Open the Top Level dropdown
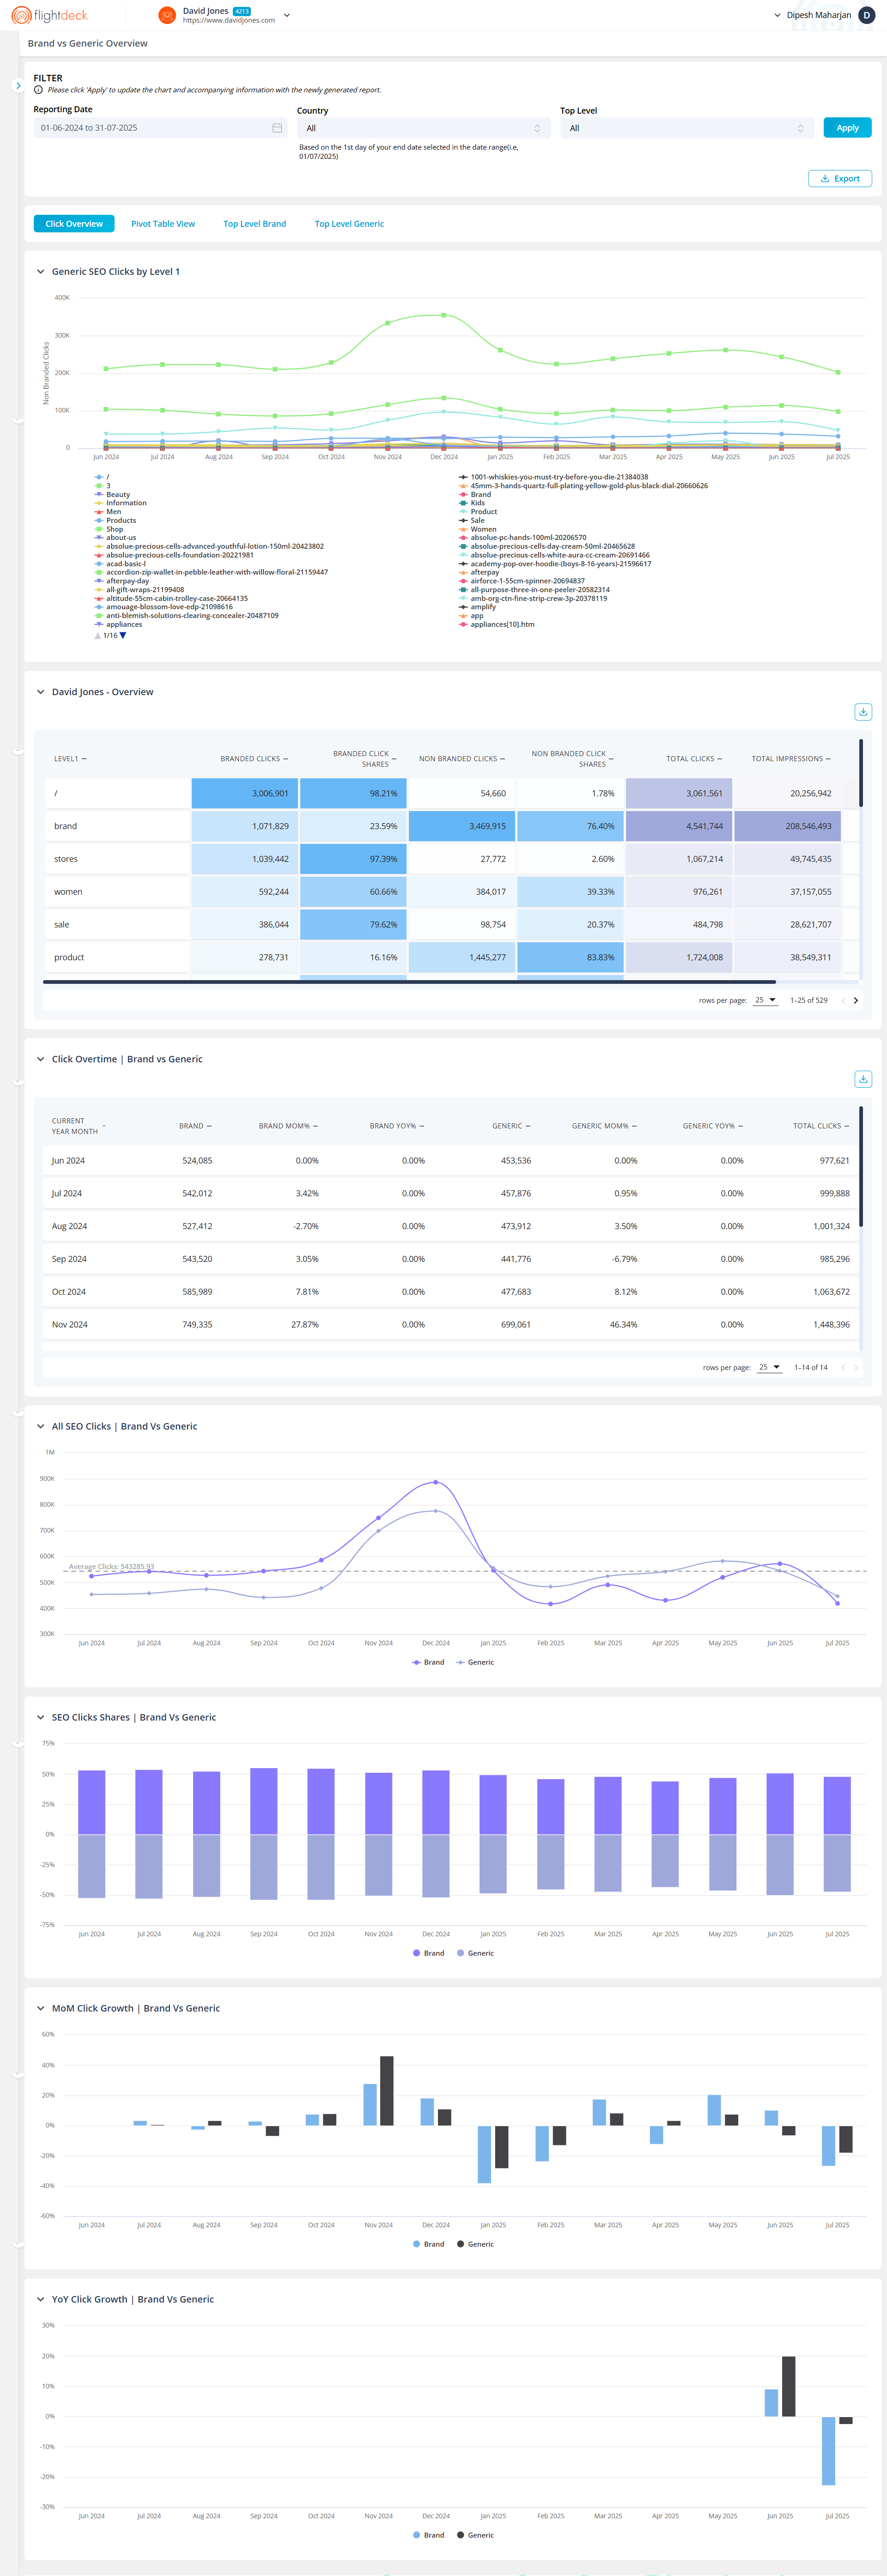Image resolution: width=887 pixels, height=2576 pixels. pos(686,128)
